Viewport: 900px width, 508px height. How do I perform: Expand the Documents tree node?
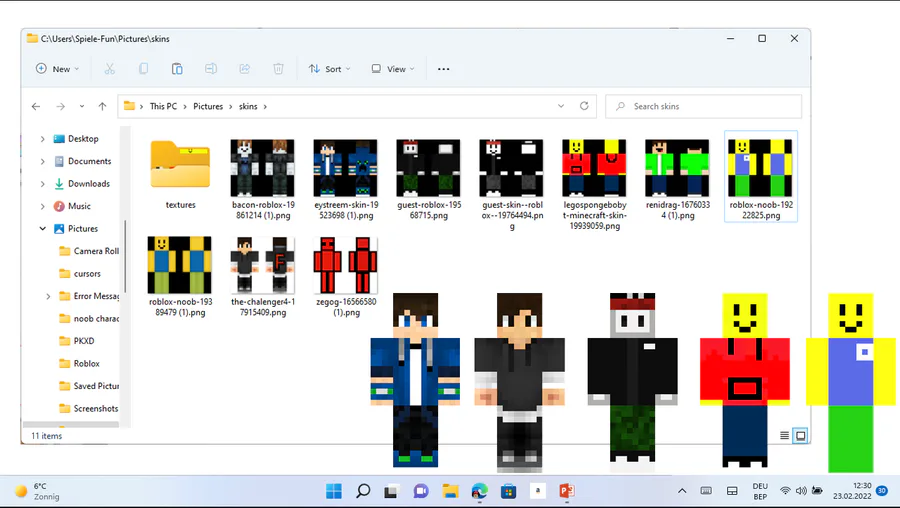point(42,161)
